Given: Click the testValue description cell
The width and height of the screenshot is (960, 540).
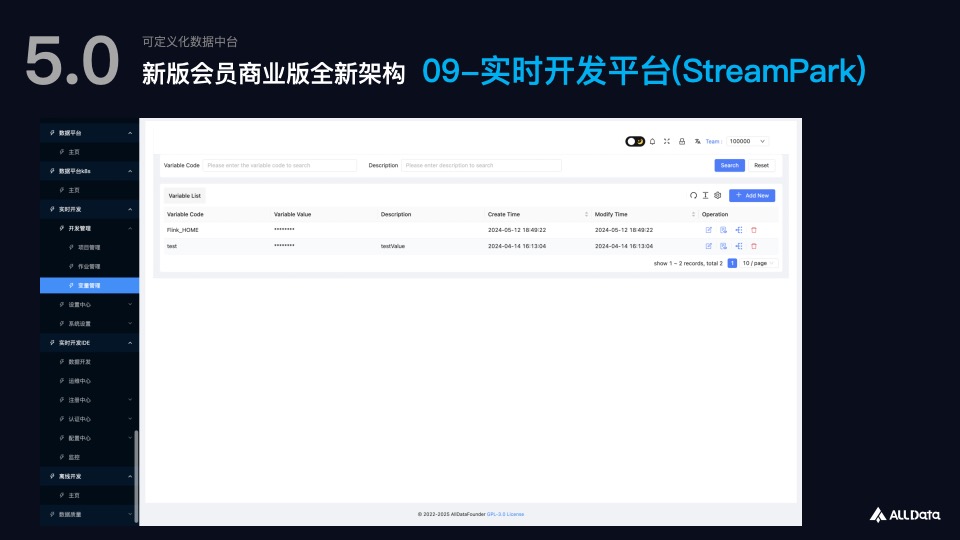Looking at the screenshot, I should click(392, 246).
